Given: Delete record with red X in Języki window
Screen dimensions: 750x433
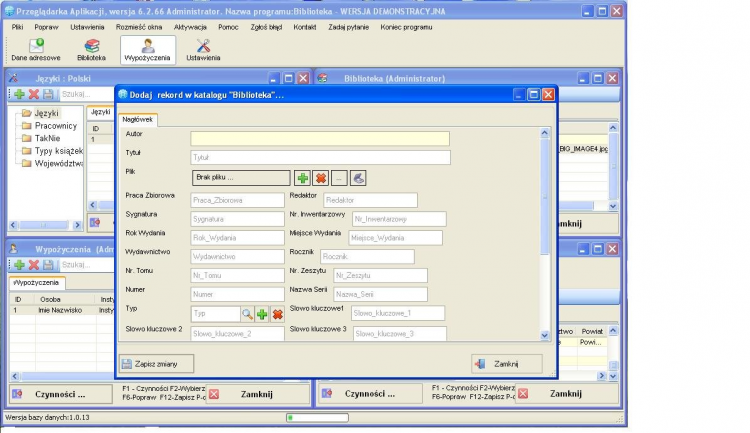Looking at the screenshot, I should click(x=33, y=94).
